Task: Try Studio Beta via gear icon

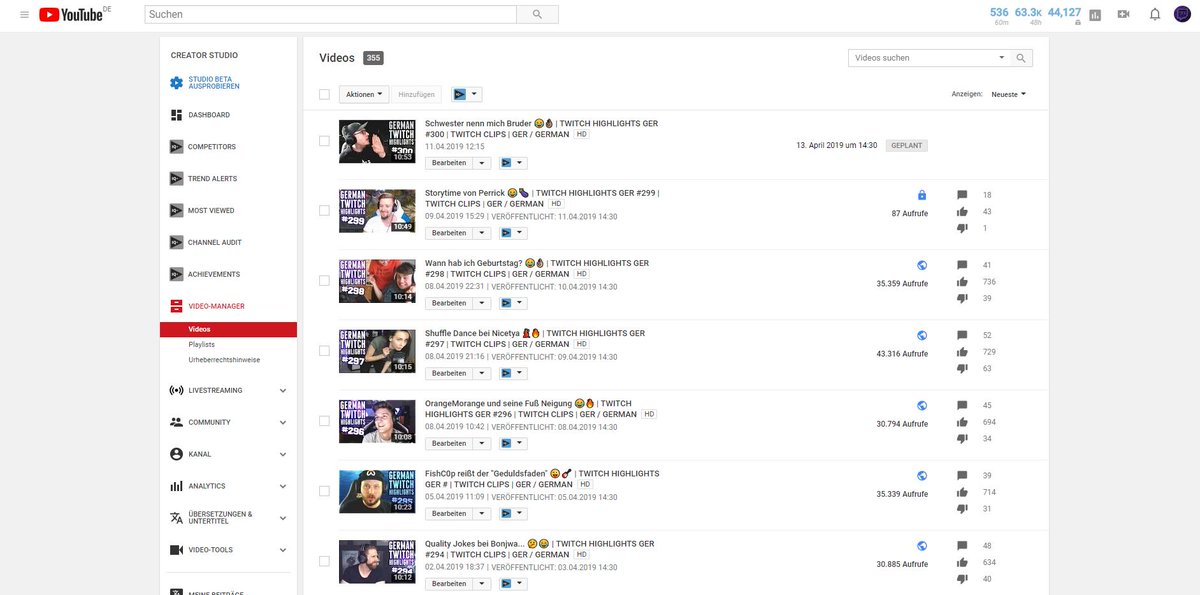Action: point(176,83)
